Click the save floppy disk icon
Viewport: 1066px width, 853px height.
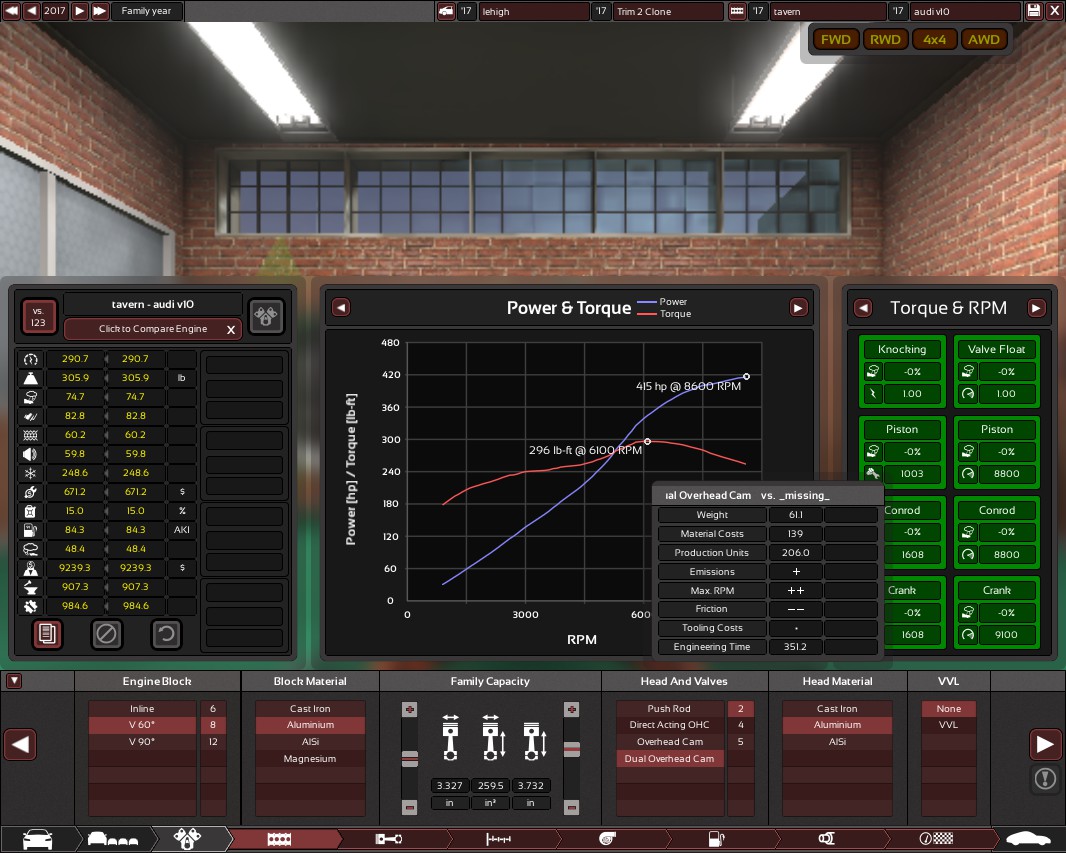(x=1034, y=11)
